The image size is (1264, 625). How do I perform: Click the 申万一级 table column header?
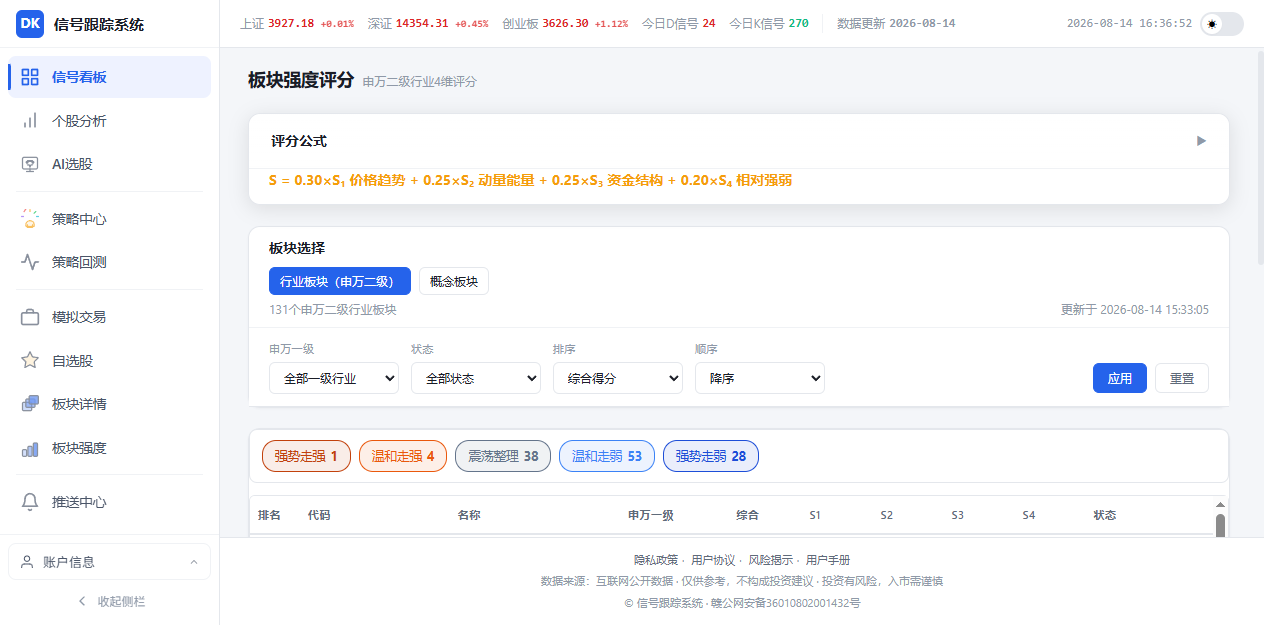[x=651, y=515]
